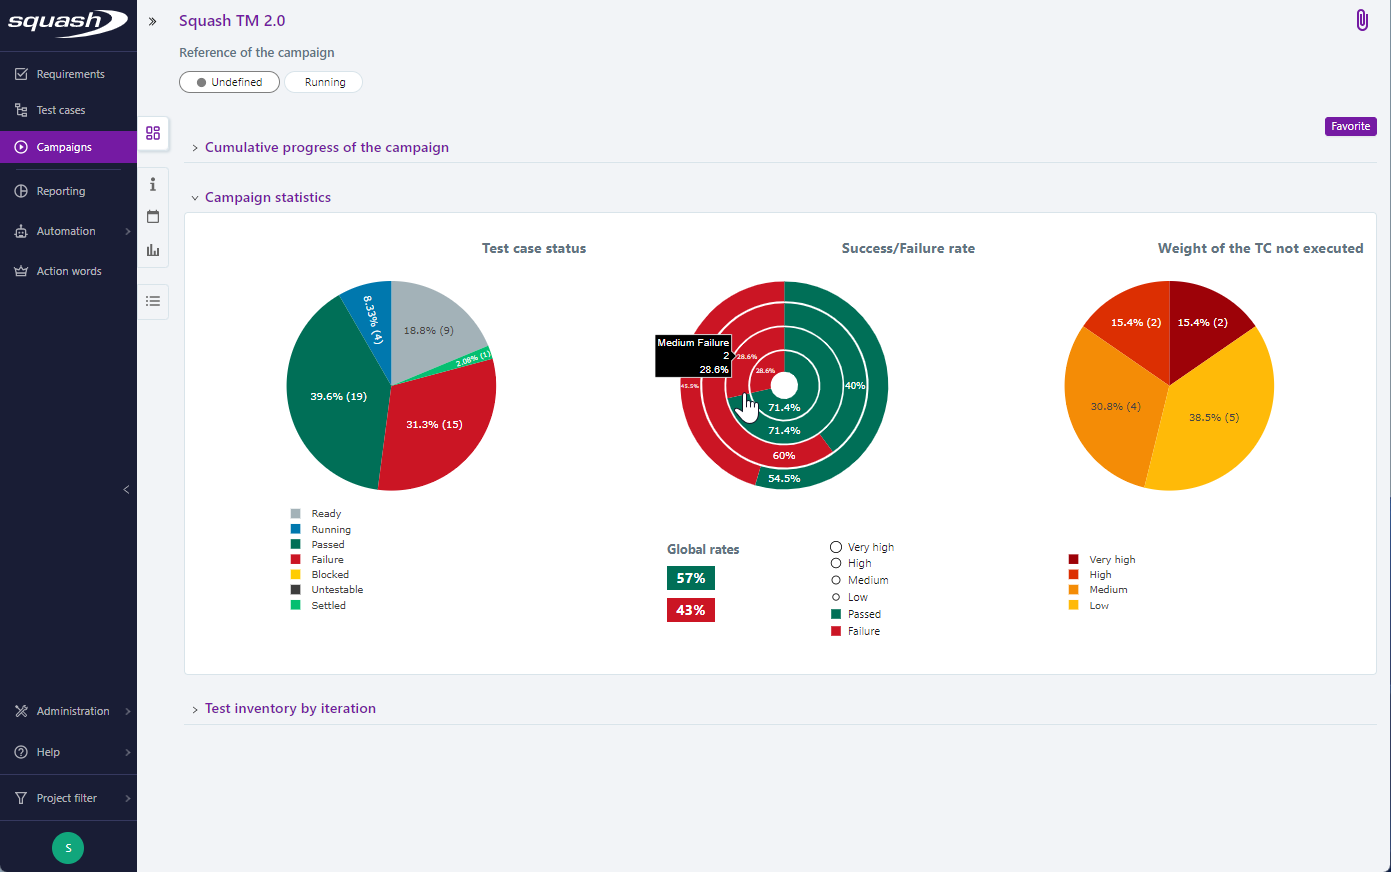Open the Reporting section
This screenshot has height=872, width=1391.
tap(60, 190)
